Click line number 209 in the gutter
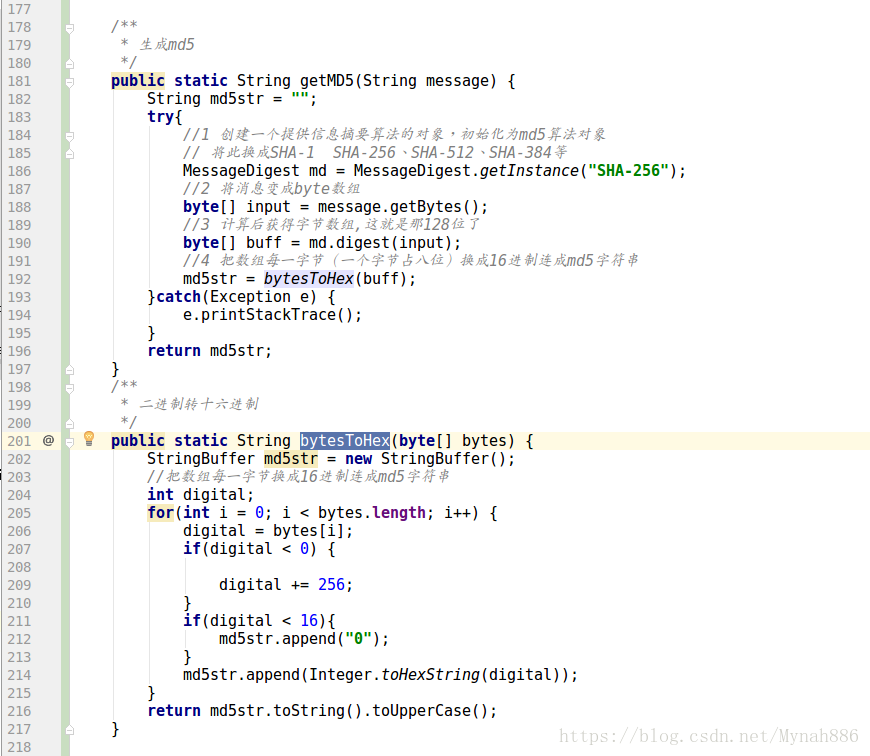This screenshot has height=756, width=870. point(19,585)
